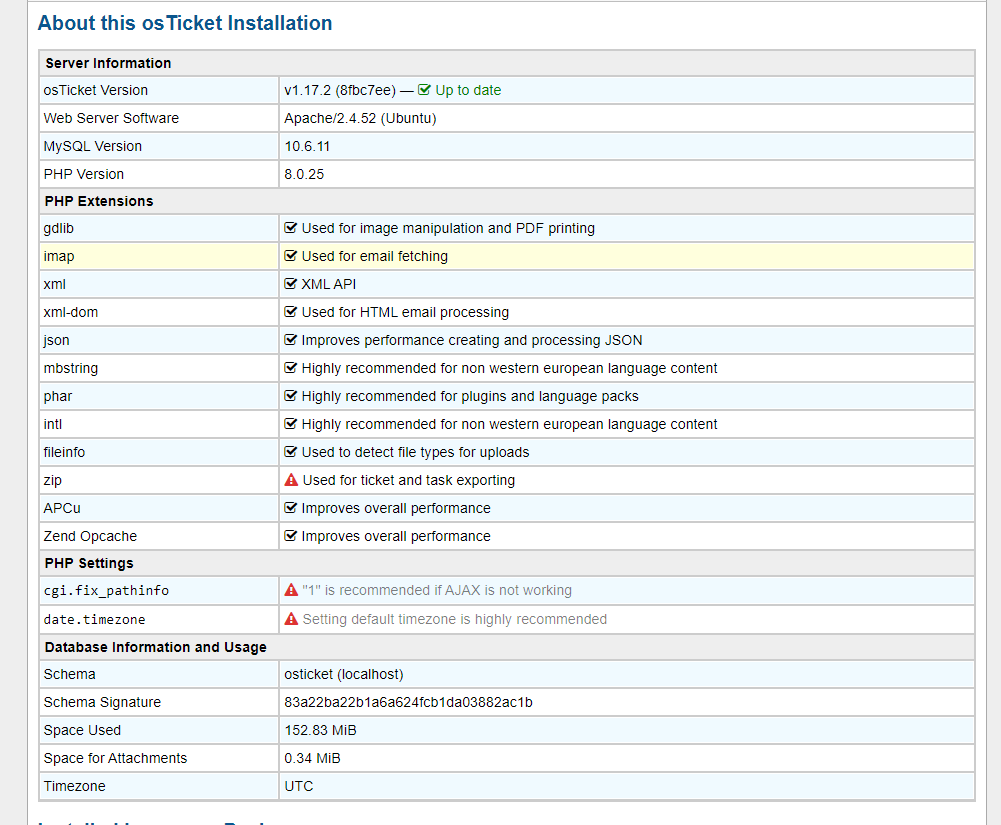Screen dimensions: 1001x825
Task: Click the checkmark in the mbstring row
Action: point(291,368)
